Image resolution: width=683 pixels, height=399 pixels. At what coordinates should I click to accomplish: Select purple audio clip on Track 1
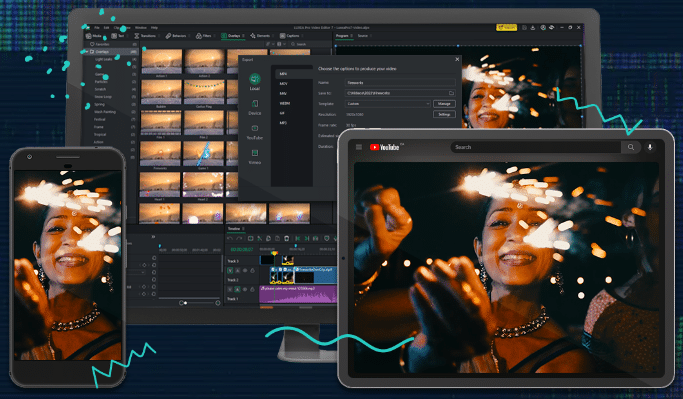298,294
